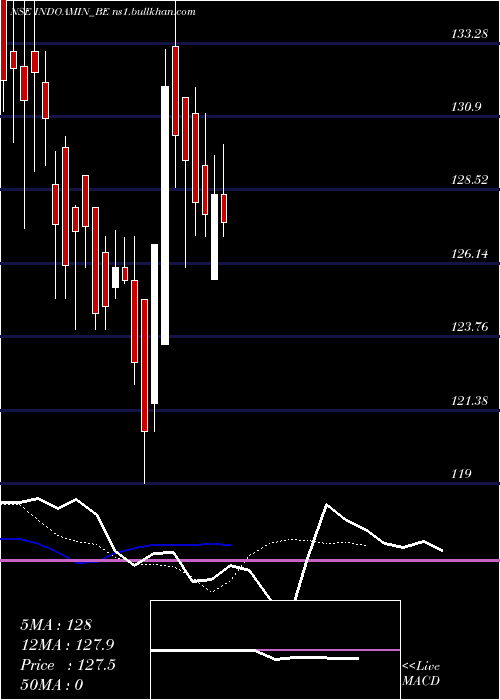This screenshot has width=500, height=700.
Task: Click the 126.14 price level label
Action: 469,254
